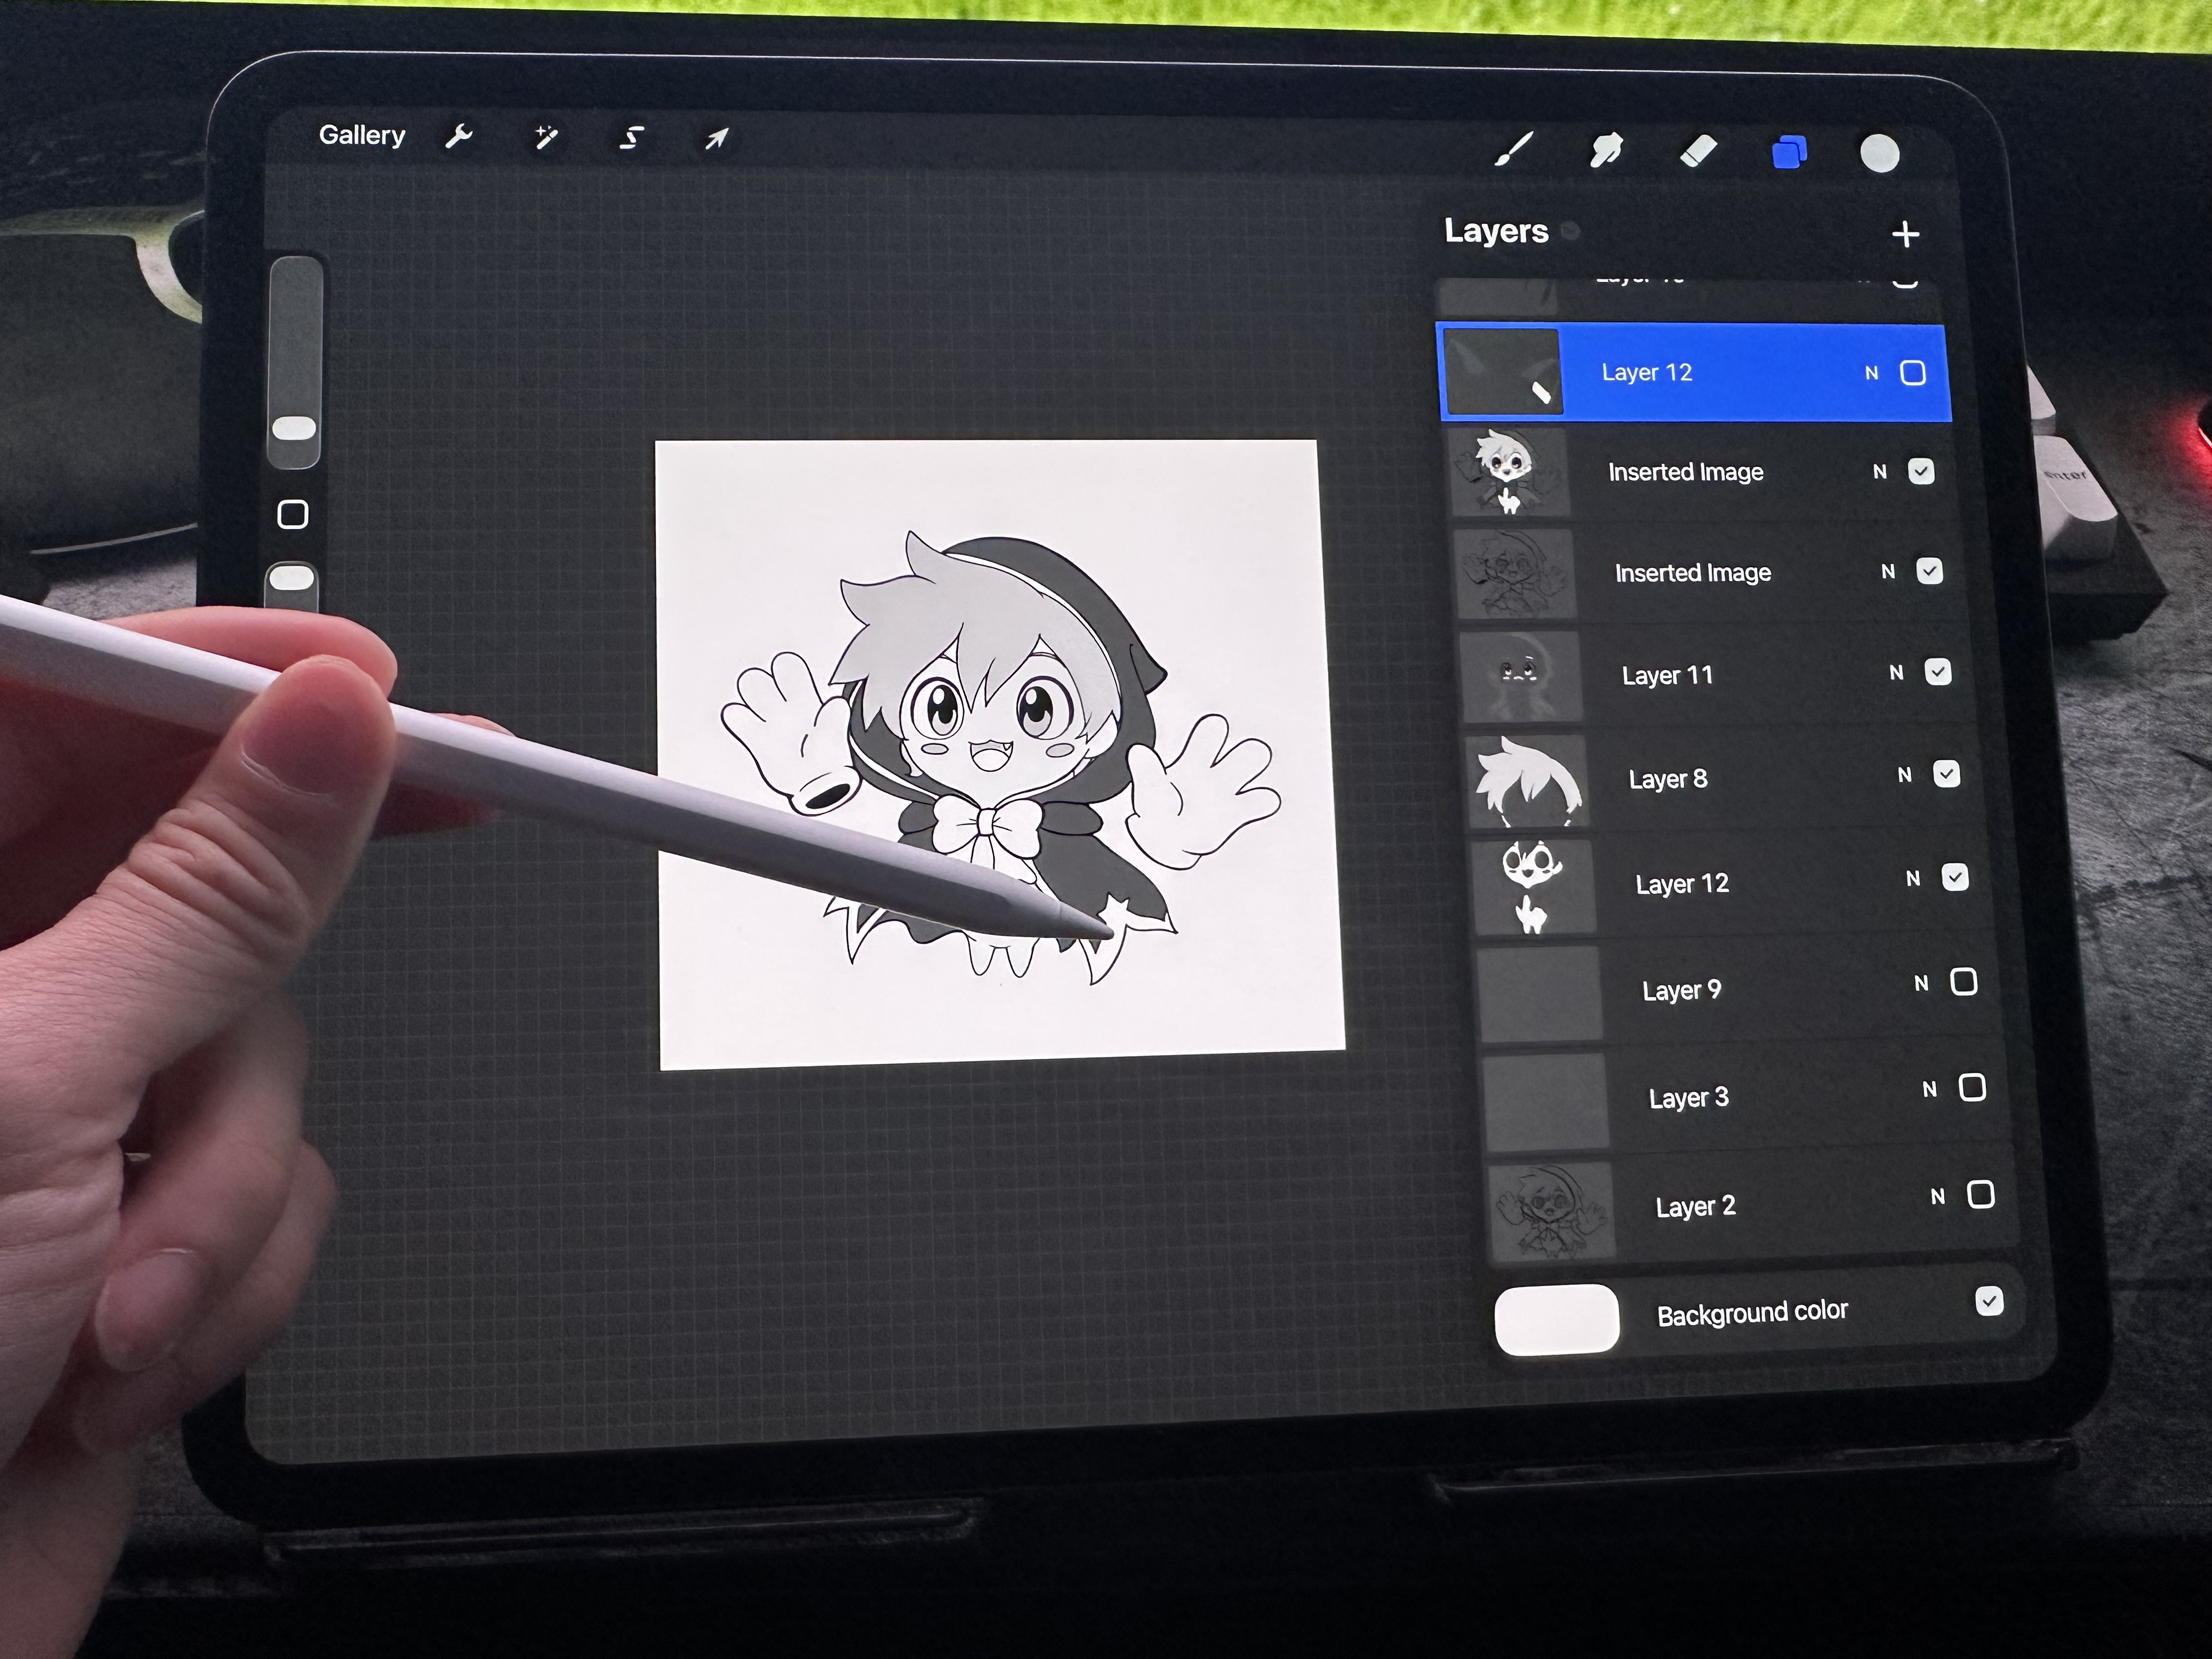Open the Adjustments magic wand menu
This screenshot has height=1659, width=2212.
546,137
